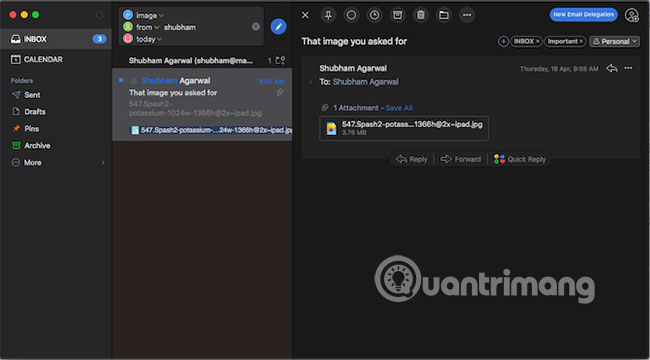Click the unread blue dot on Shubham email
This screenshot has height=360, width=650.
pos(121,80)
